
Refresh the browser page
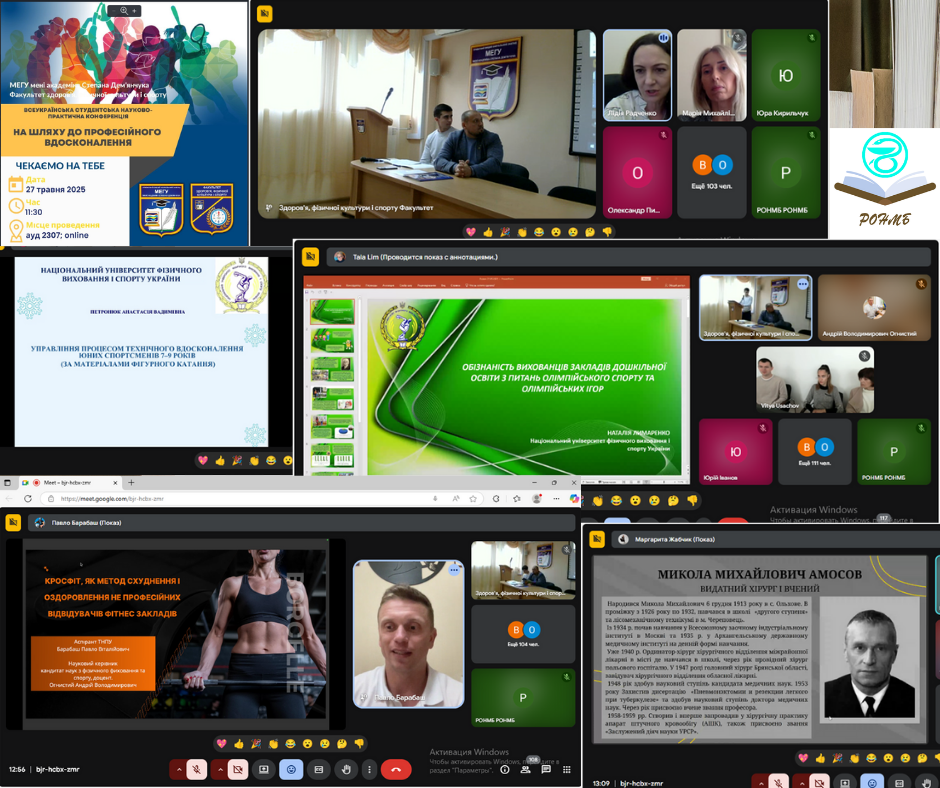coord(28,498)
